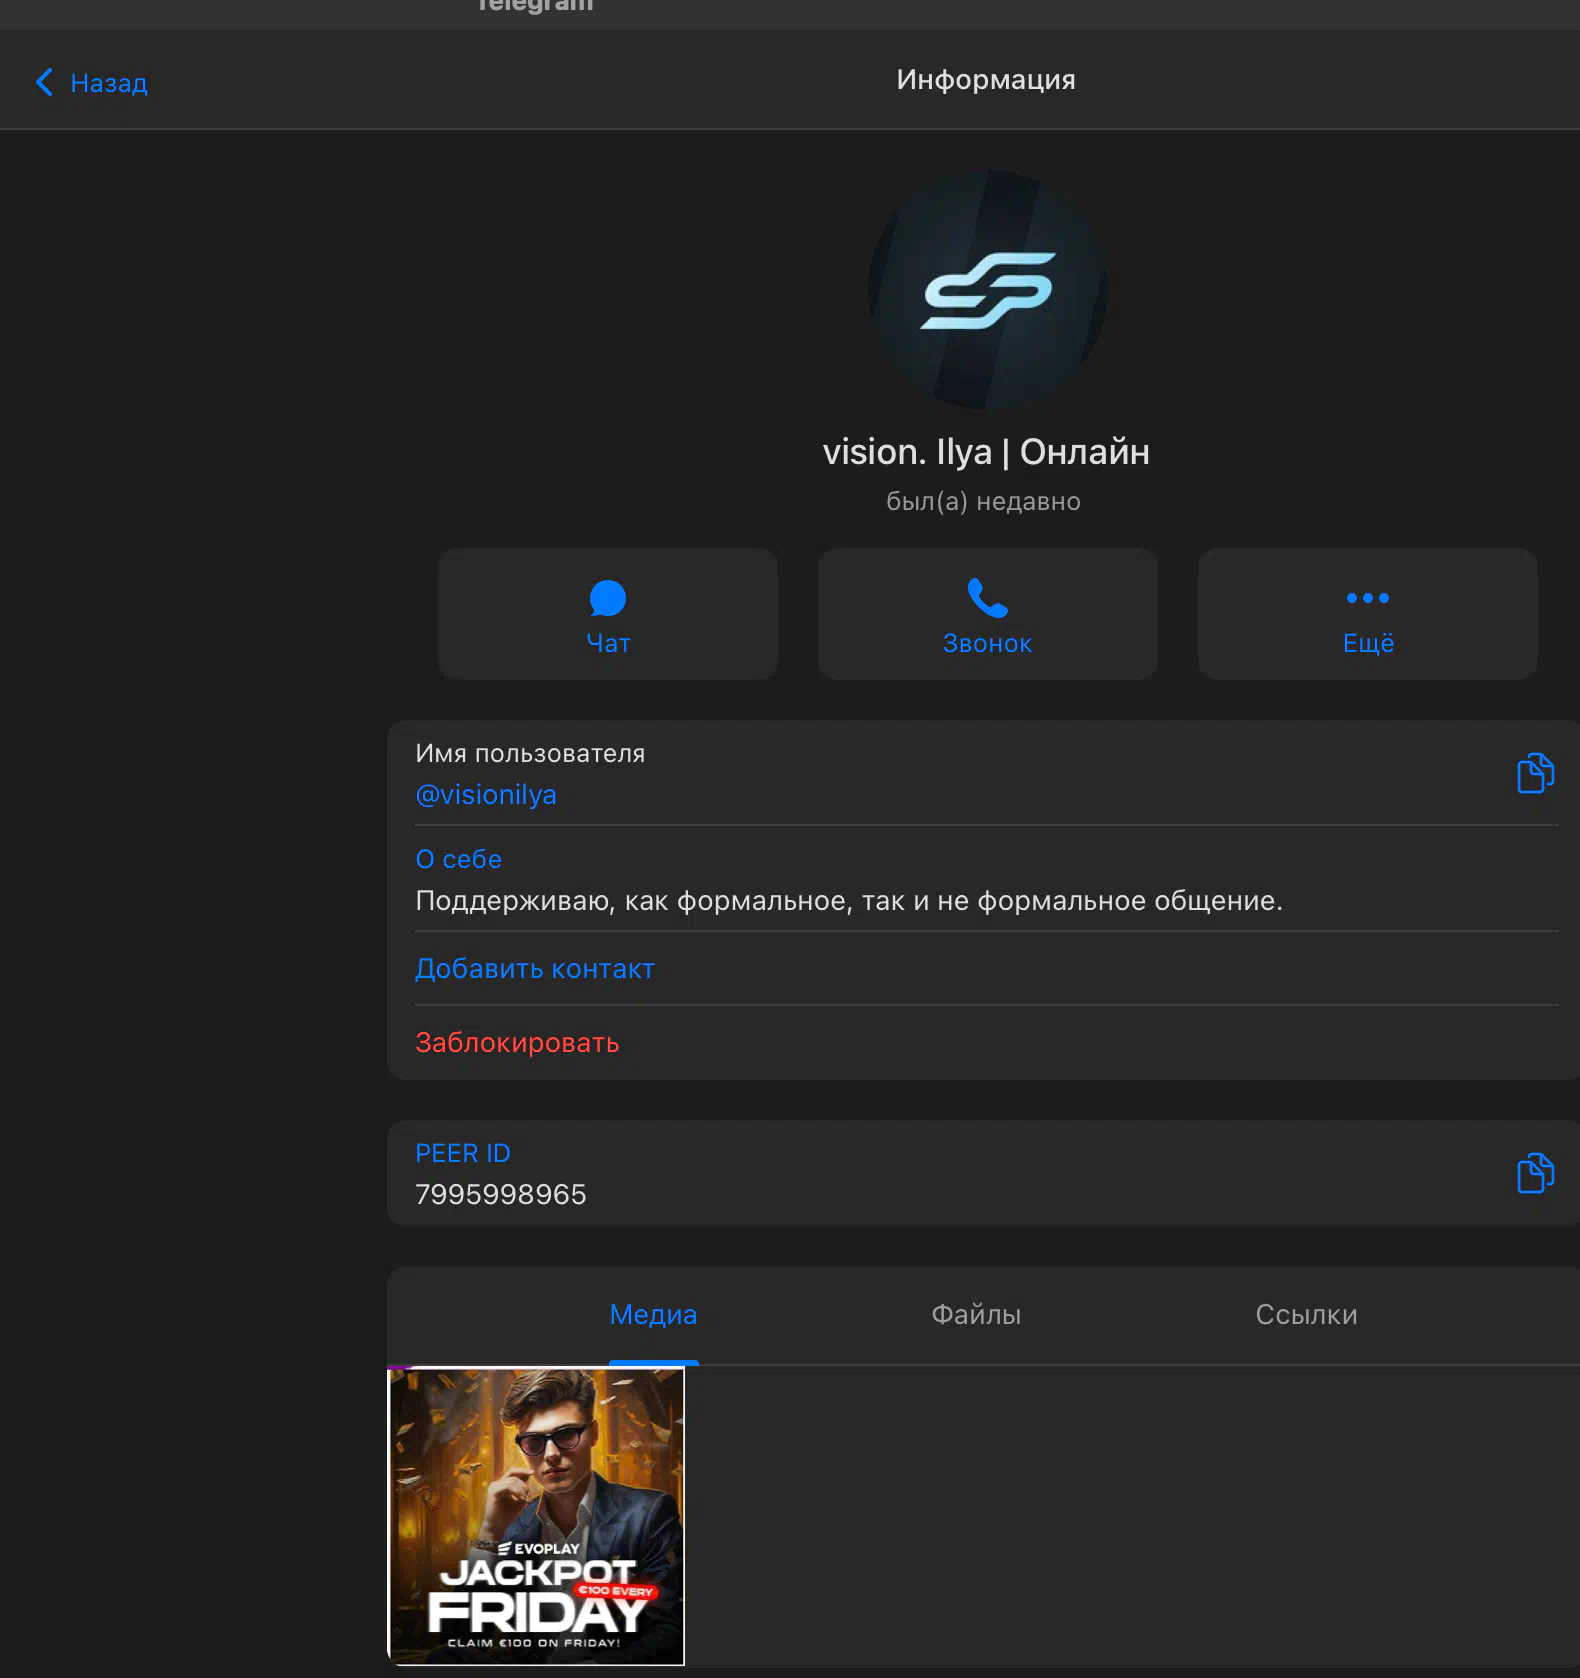Open the profile avatar picture
This screenshot has height=1678, width=1580.
tap(987, 289)
